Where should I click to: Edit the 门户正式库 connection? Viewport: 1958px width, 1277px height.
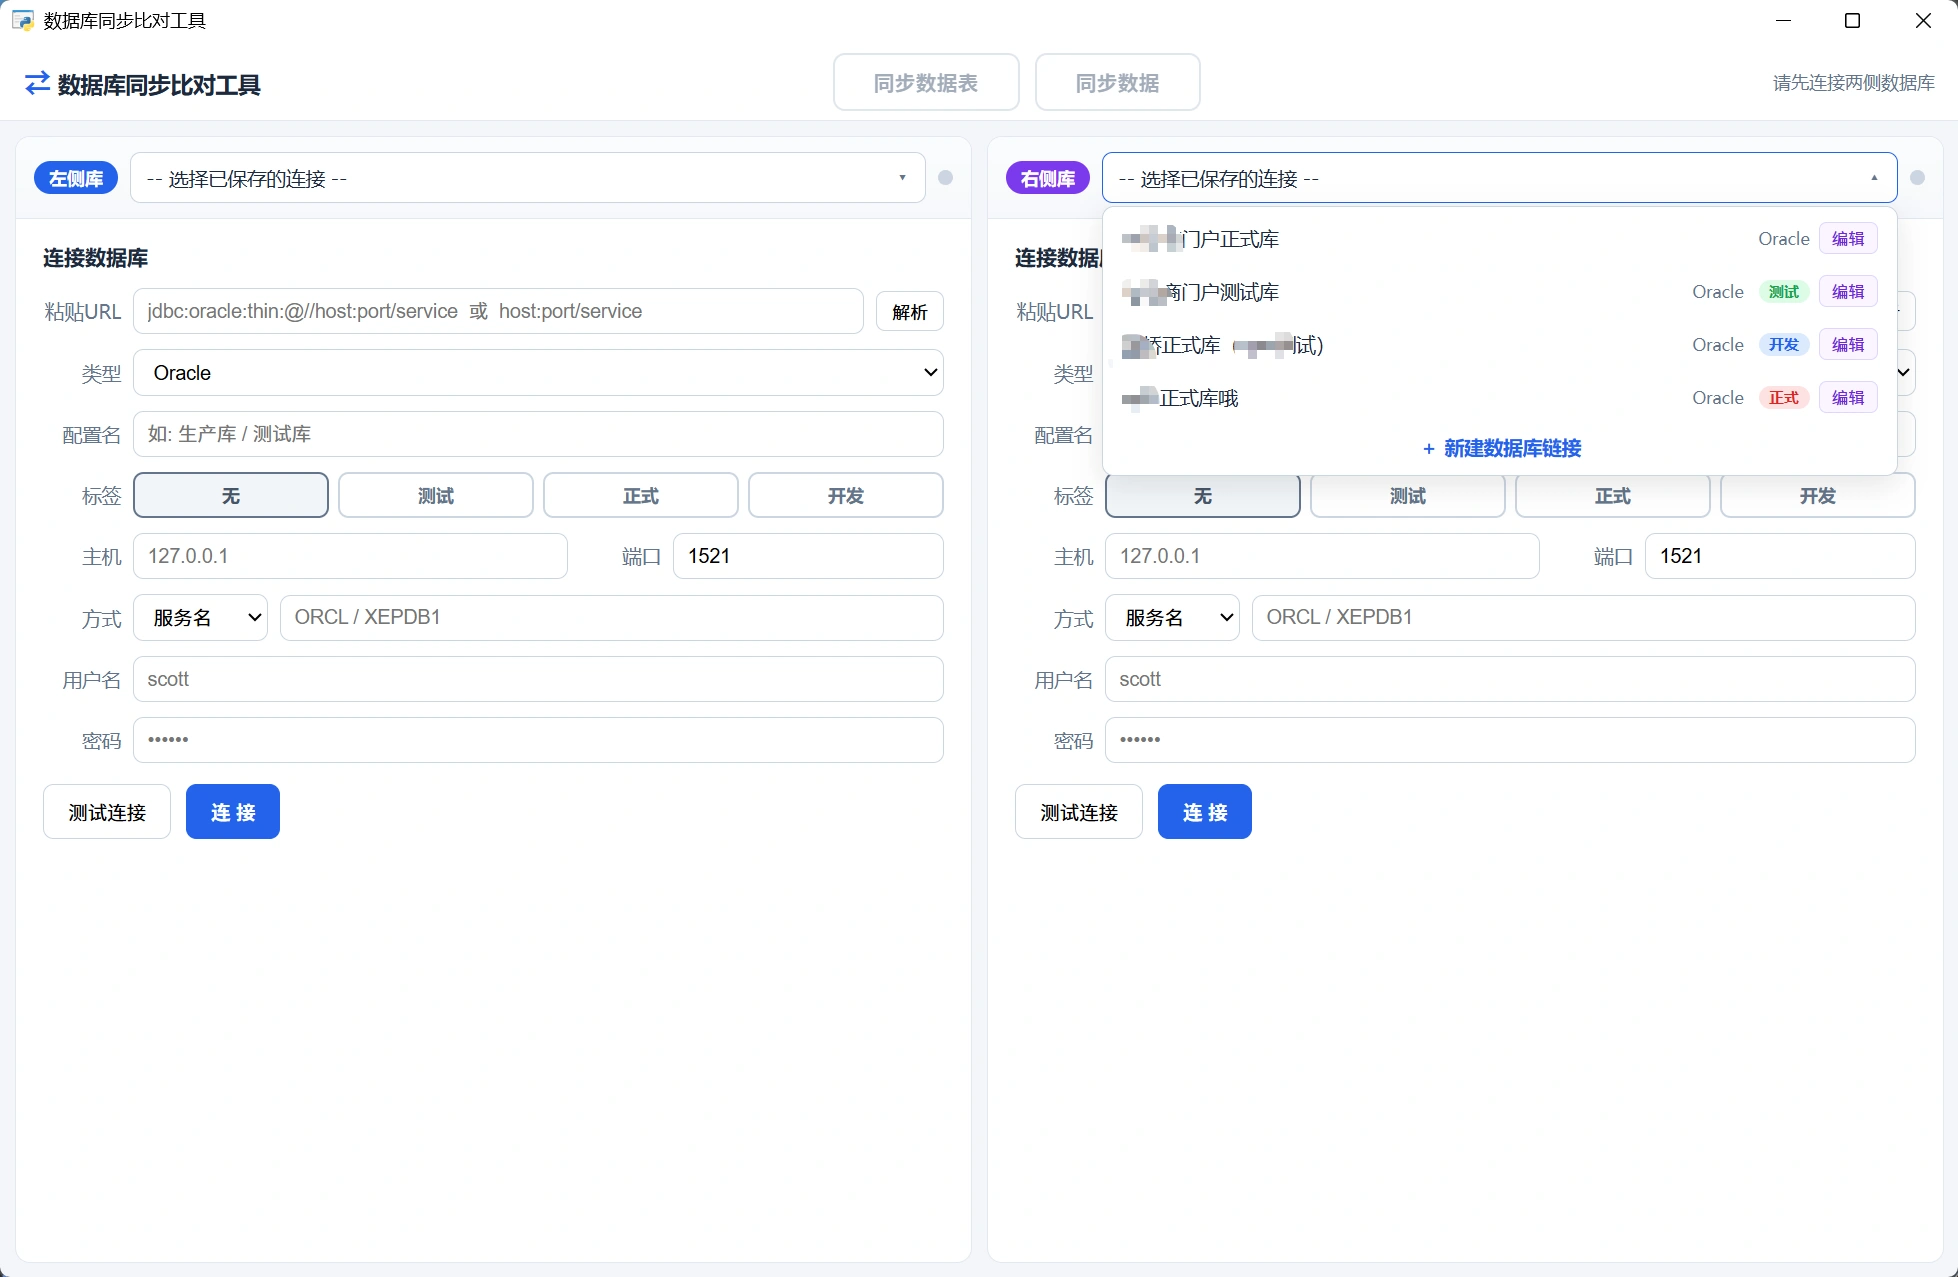pos(1848,239)
